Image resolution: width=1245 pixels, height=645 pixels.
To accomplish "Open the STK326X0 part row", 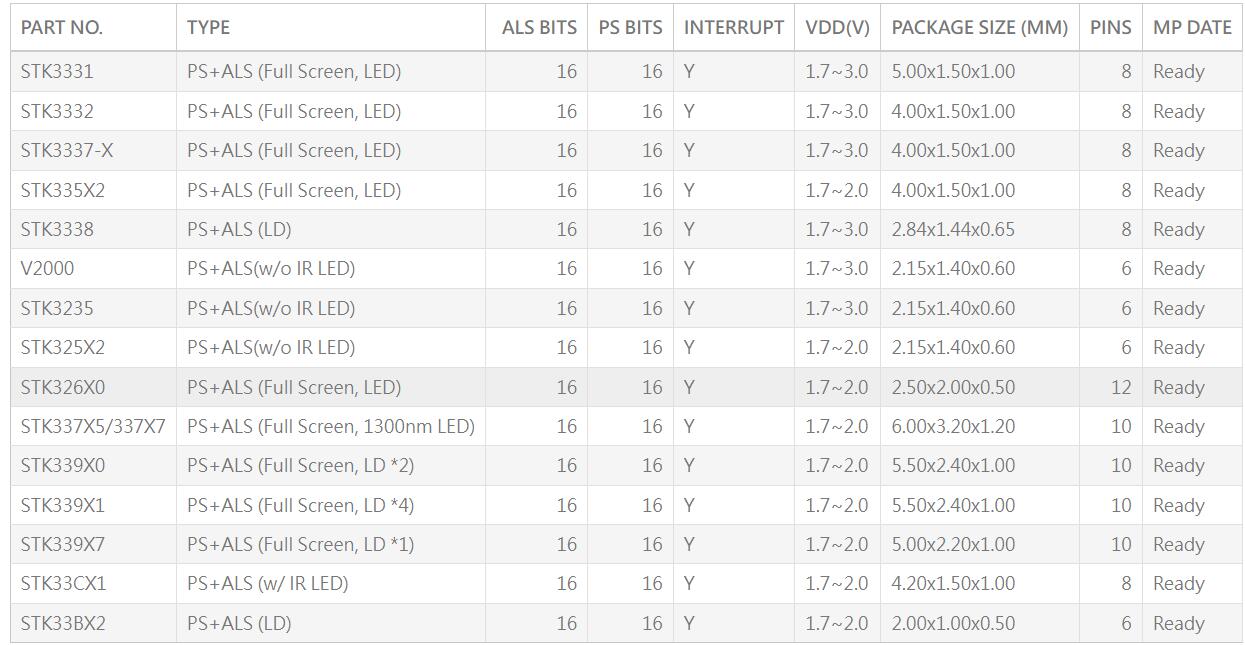I will coord(62,387).
